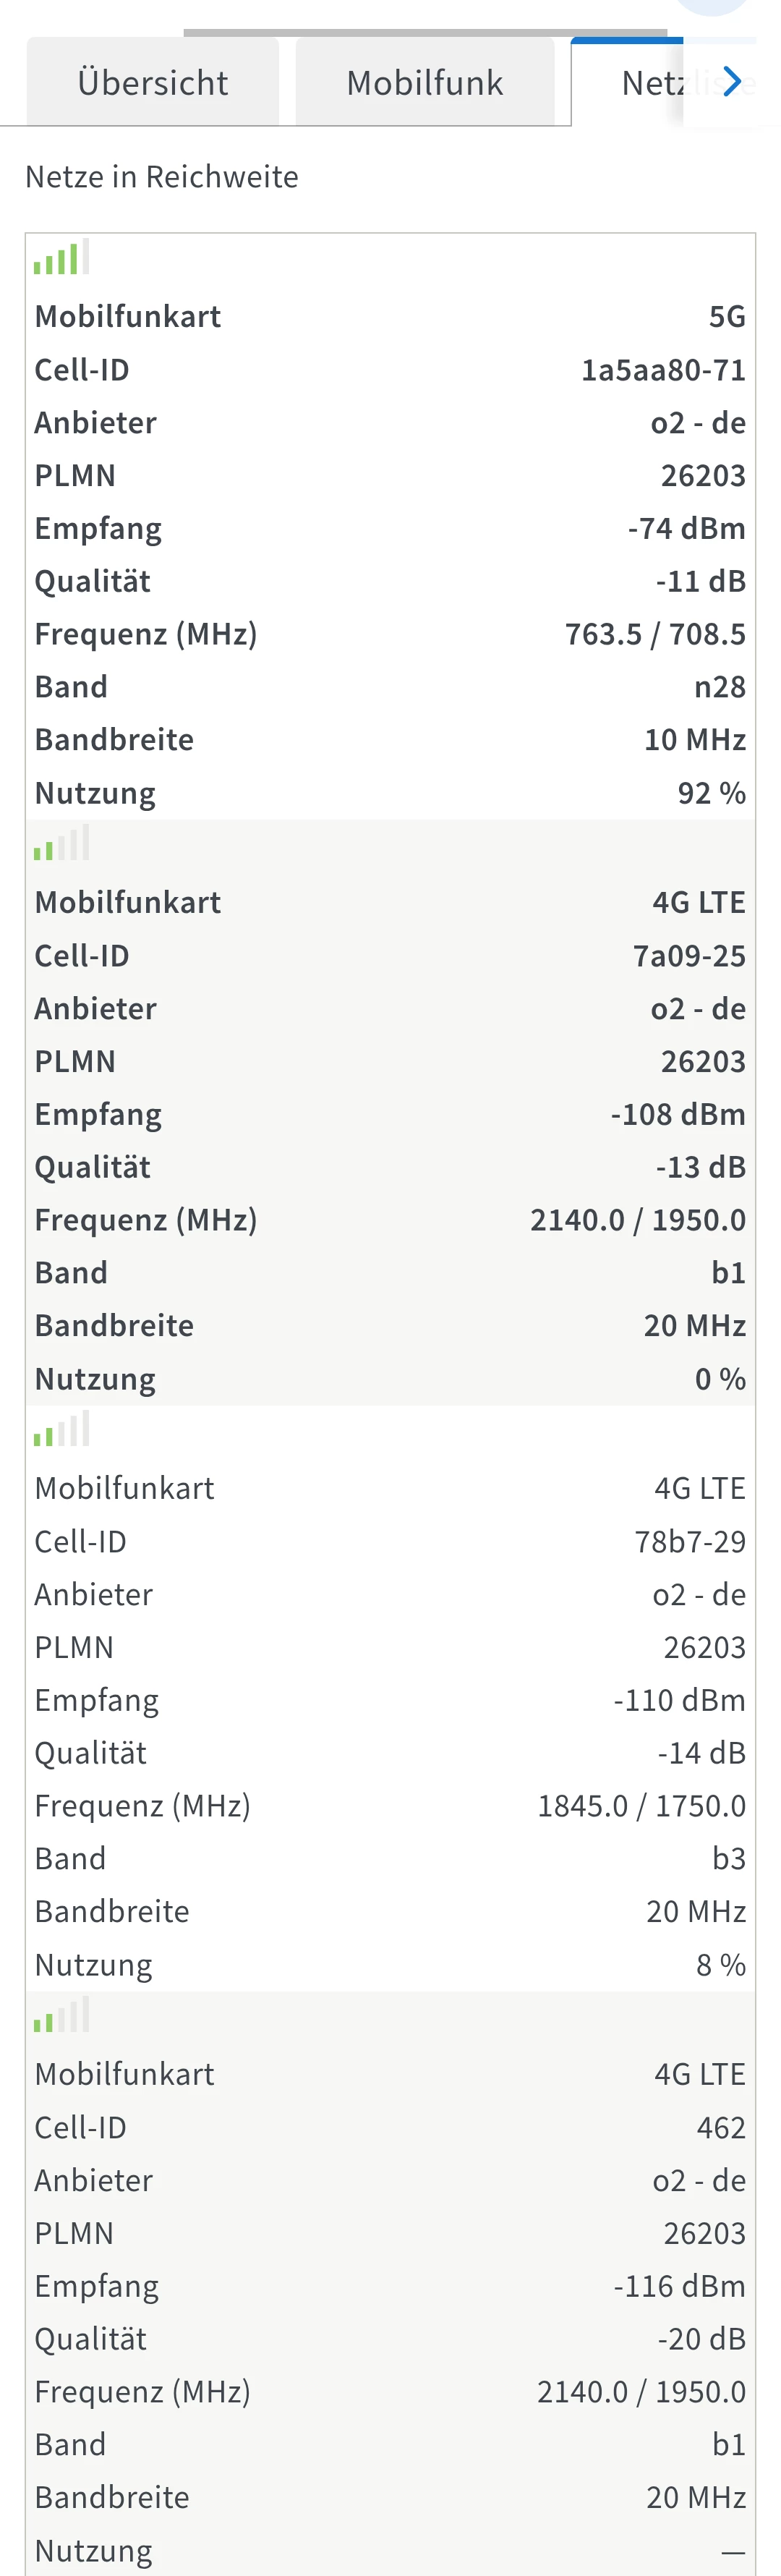Switch to the Übersicht tab
Screen dimensions: 781x2576
point(152,83)
